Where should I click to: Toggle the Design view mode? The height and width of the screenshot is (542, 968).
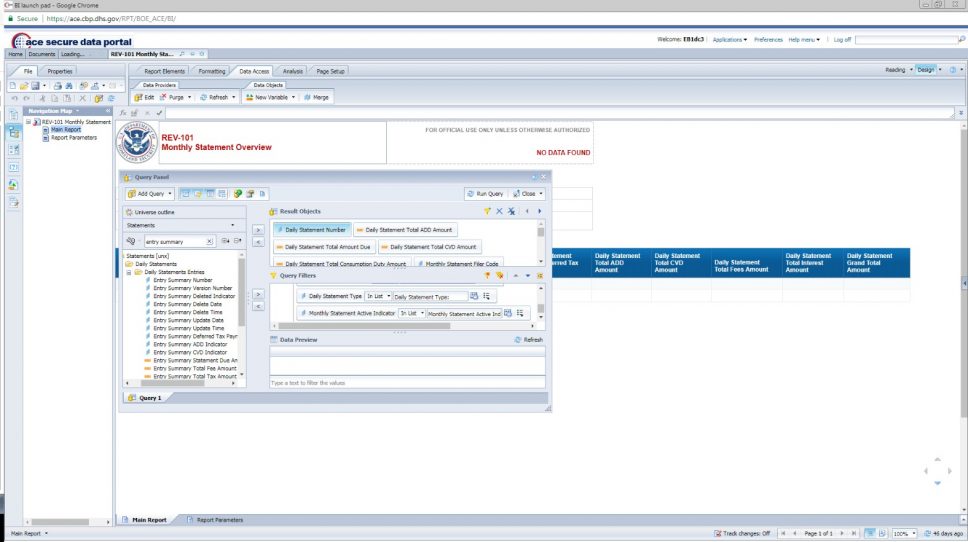coord(926,70)
